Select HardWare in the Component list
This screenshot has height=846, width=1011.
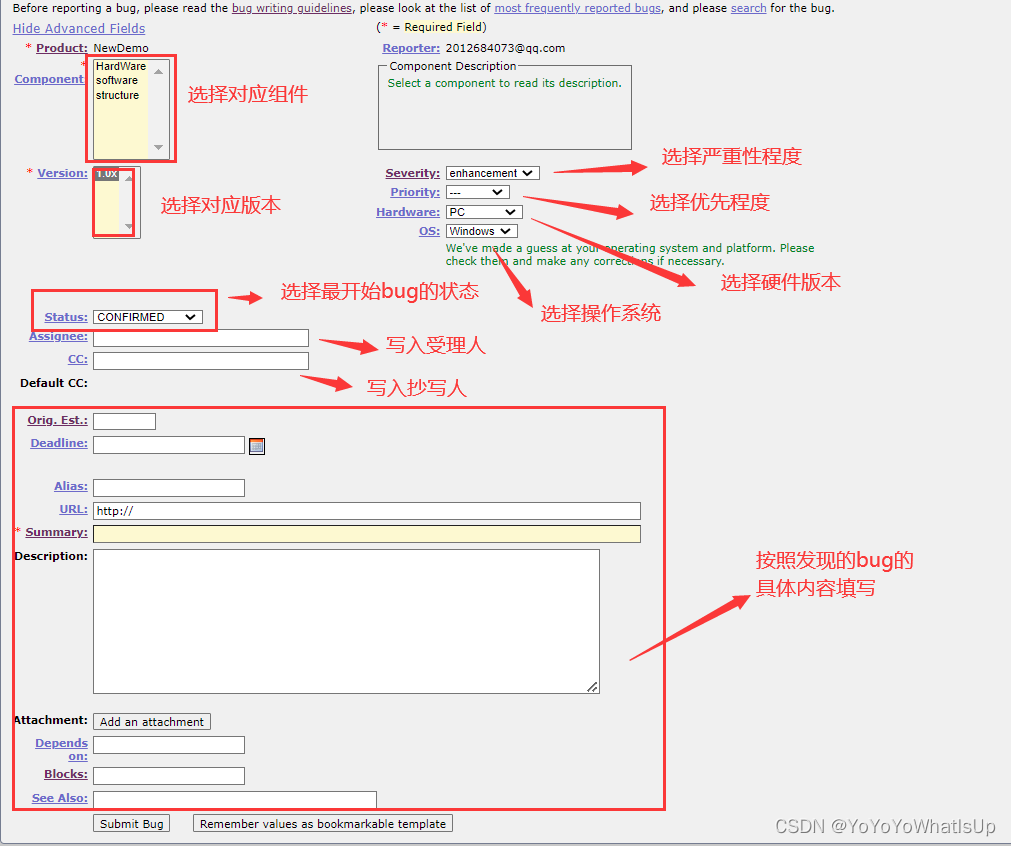coord(121,66)
